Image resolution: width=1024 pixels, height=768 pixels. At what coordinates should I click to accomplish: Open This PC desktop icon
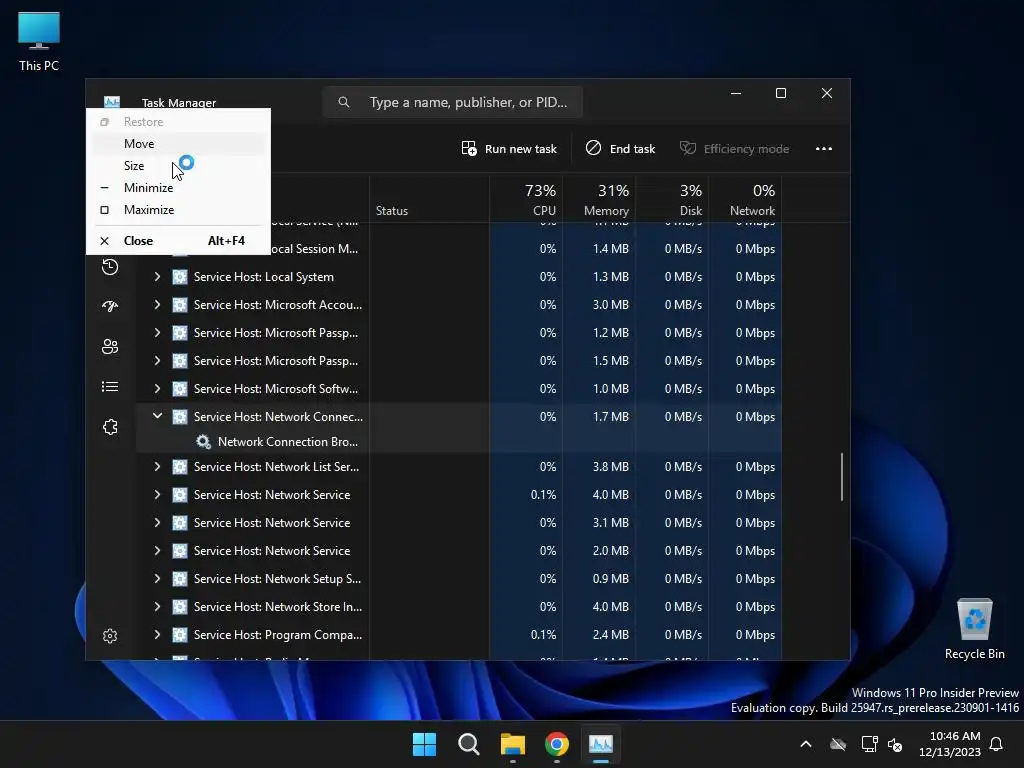[x=39, y=41]
